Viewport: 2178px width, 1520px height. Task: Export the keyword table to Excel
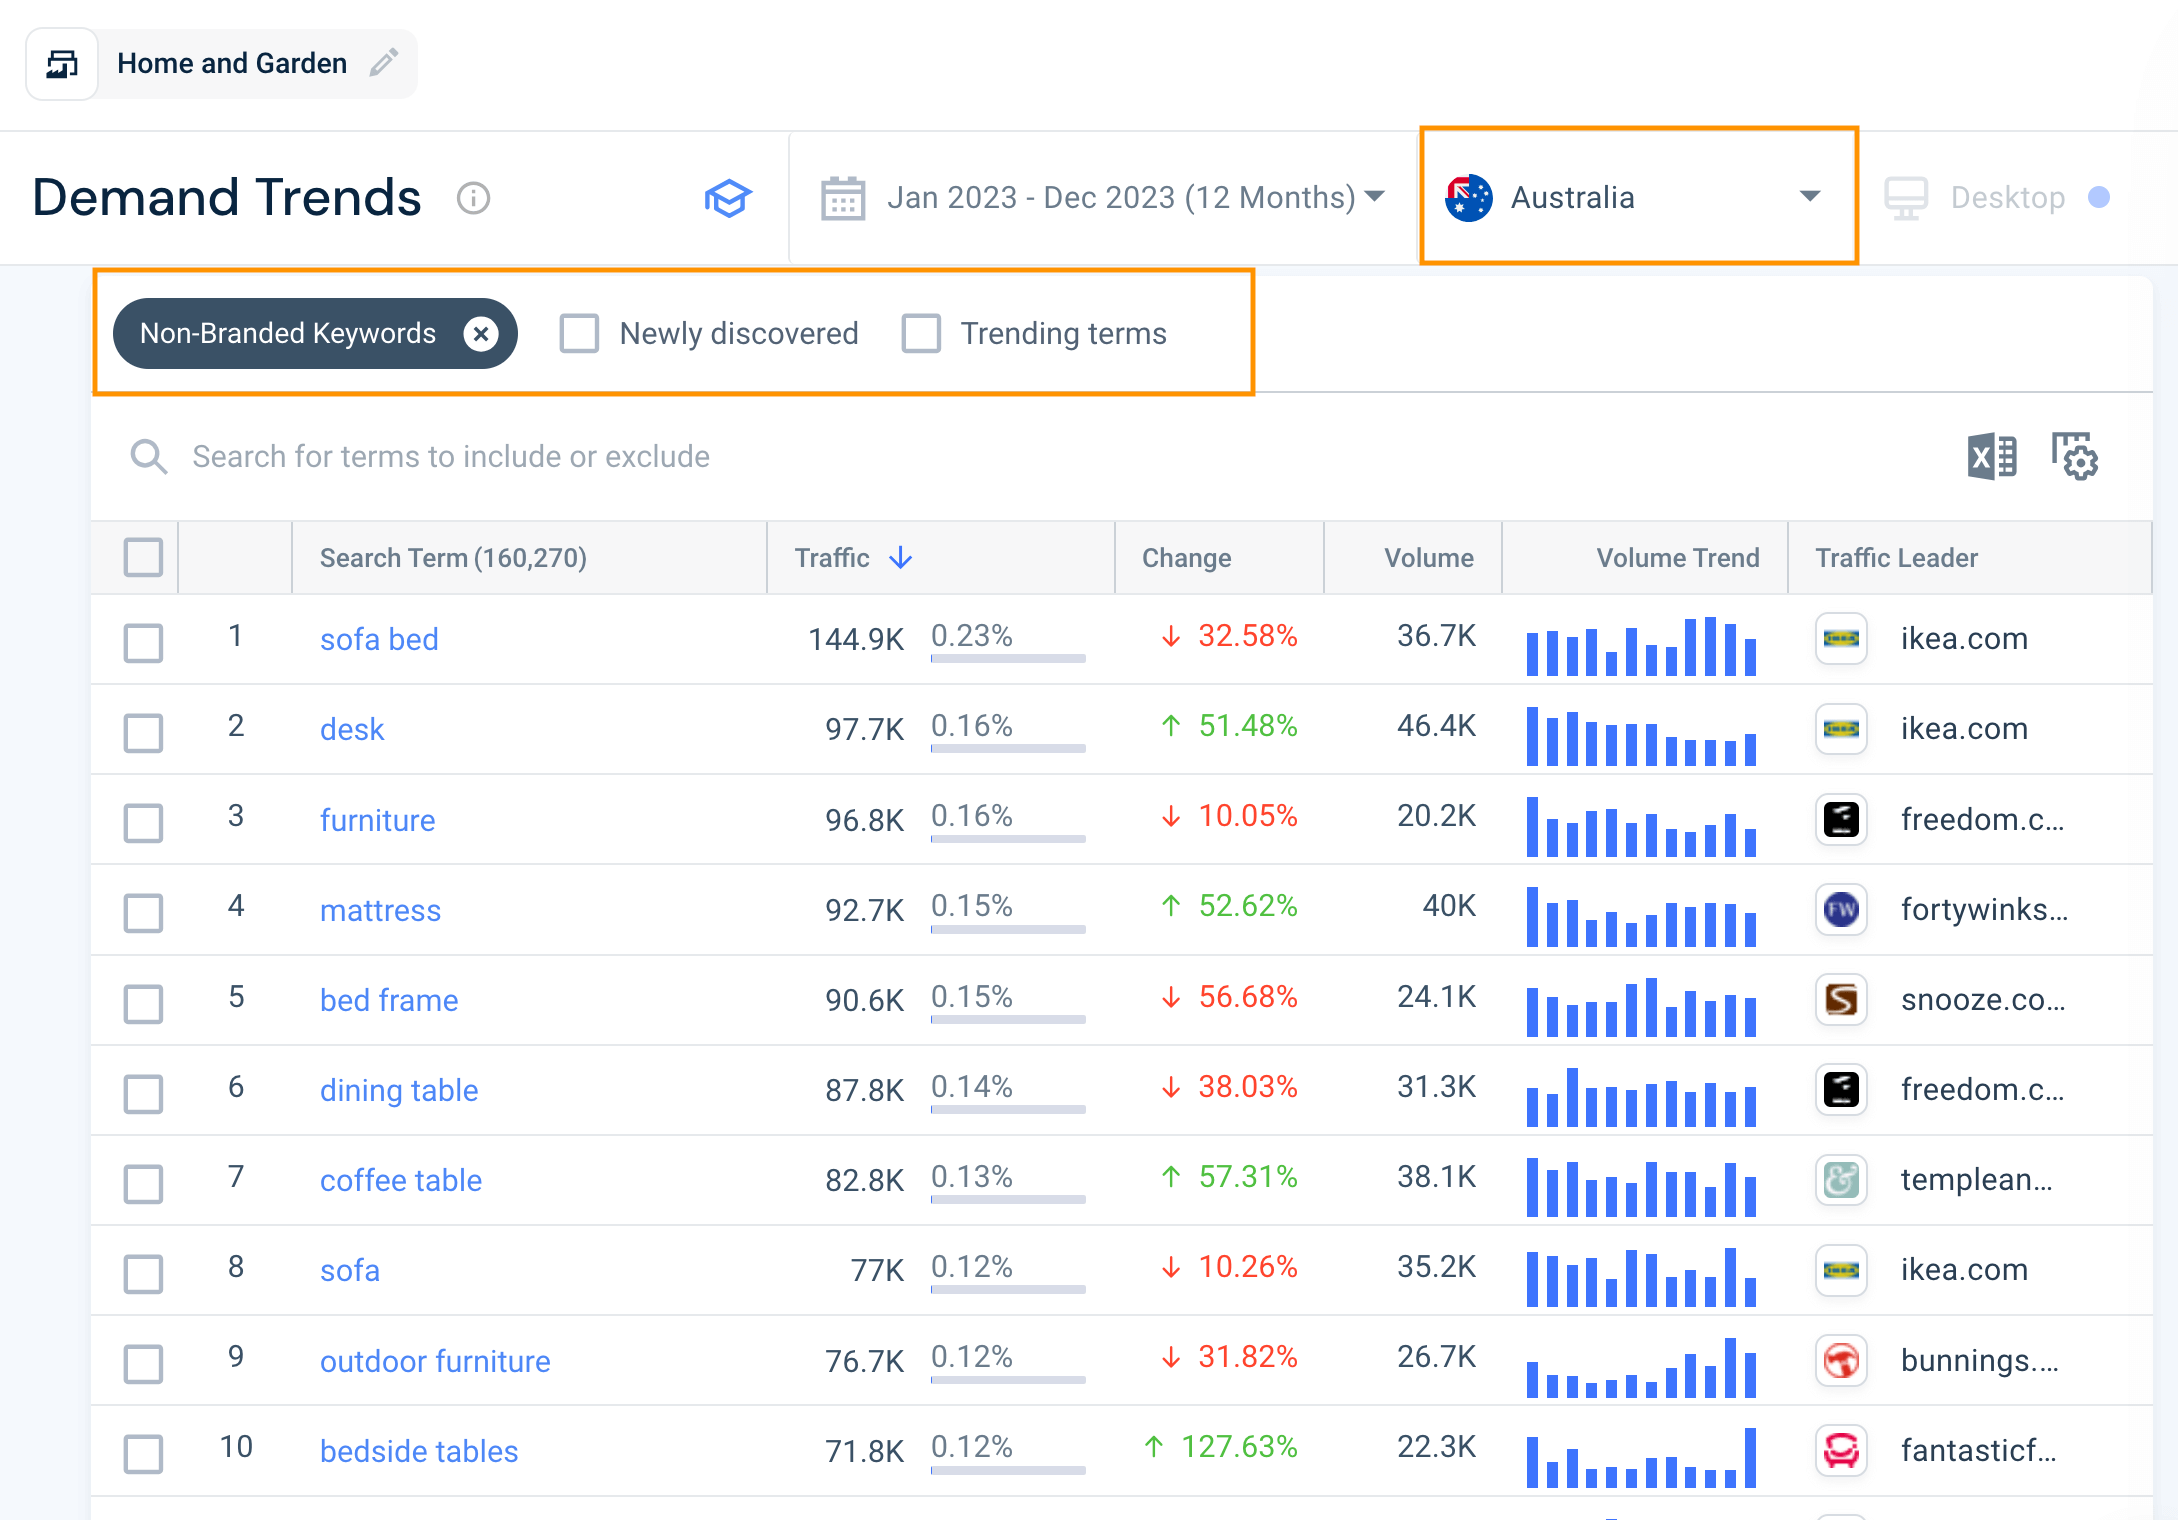(1990, 457)
